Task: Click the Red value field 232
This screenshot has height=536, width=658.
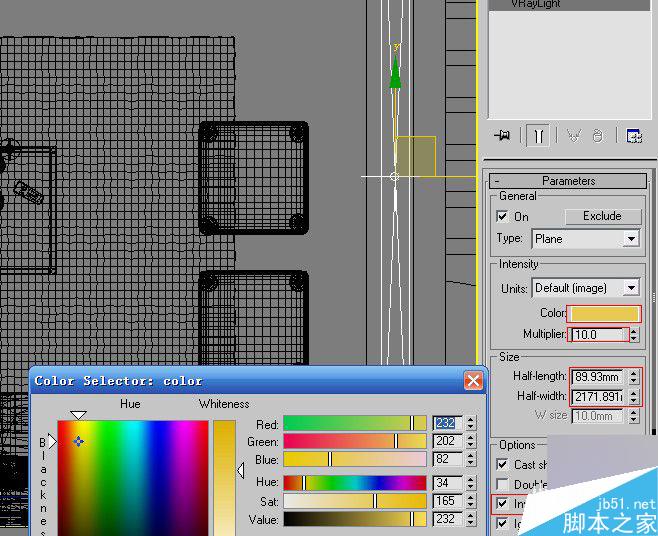Action: point(447,423)
